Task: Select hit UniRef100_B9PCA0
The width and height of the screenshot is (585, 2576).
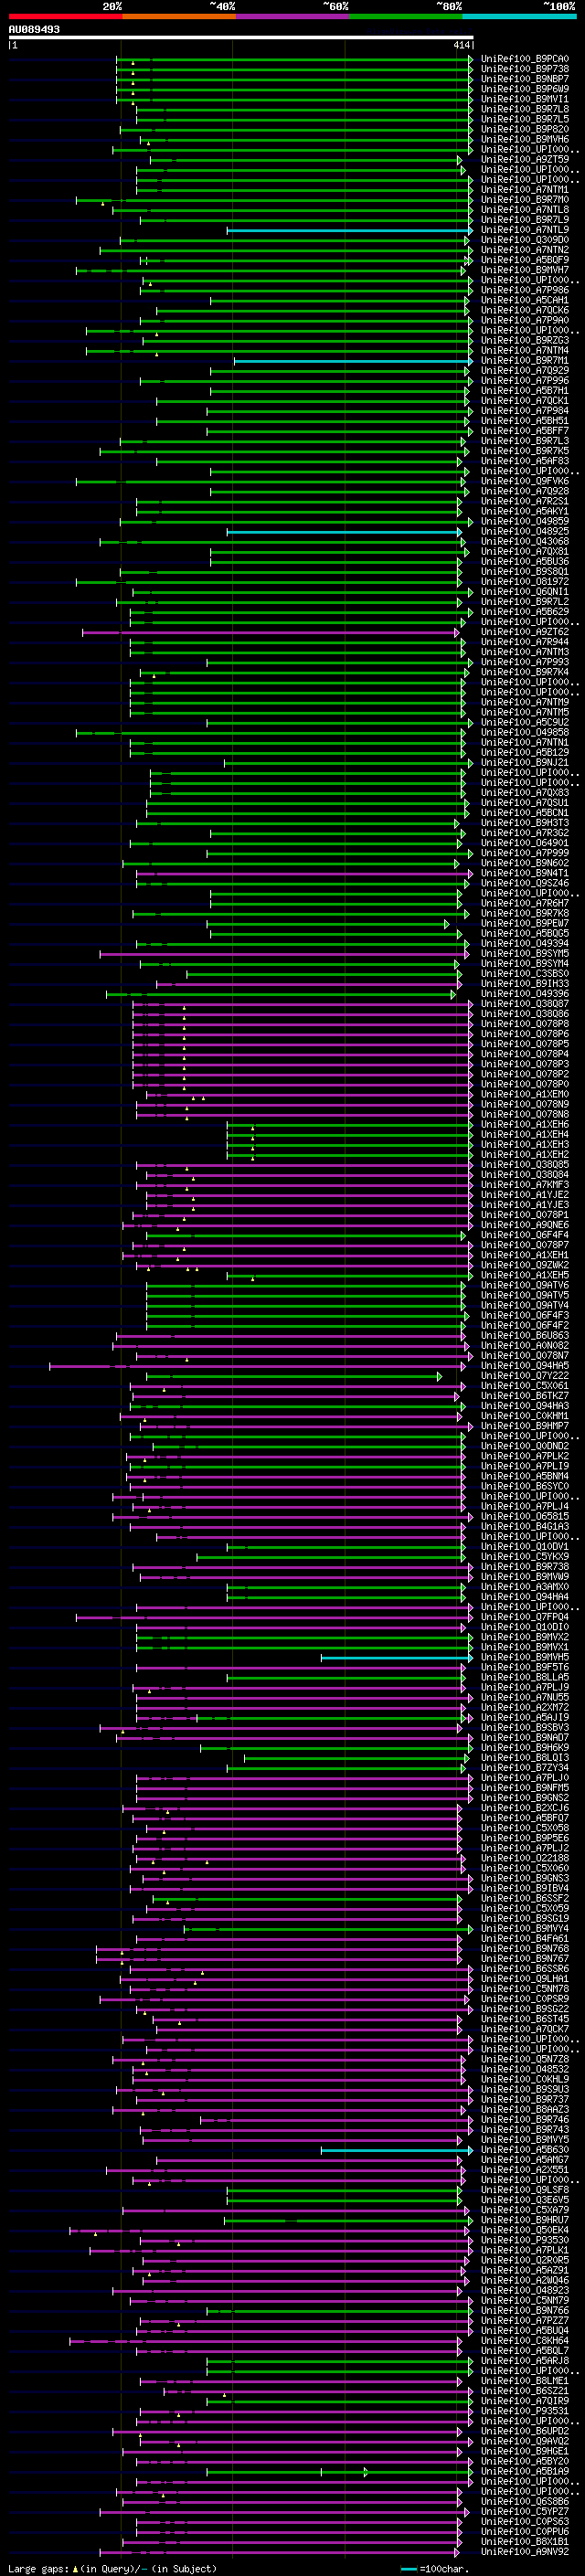Action: pos(524,59)
